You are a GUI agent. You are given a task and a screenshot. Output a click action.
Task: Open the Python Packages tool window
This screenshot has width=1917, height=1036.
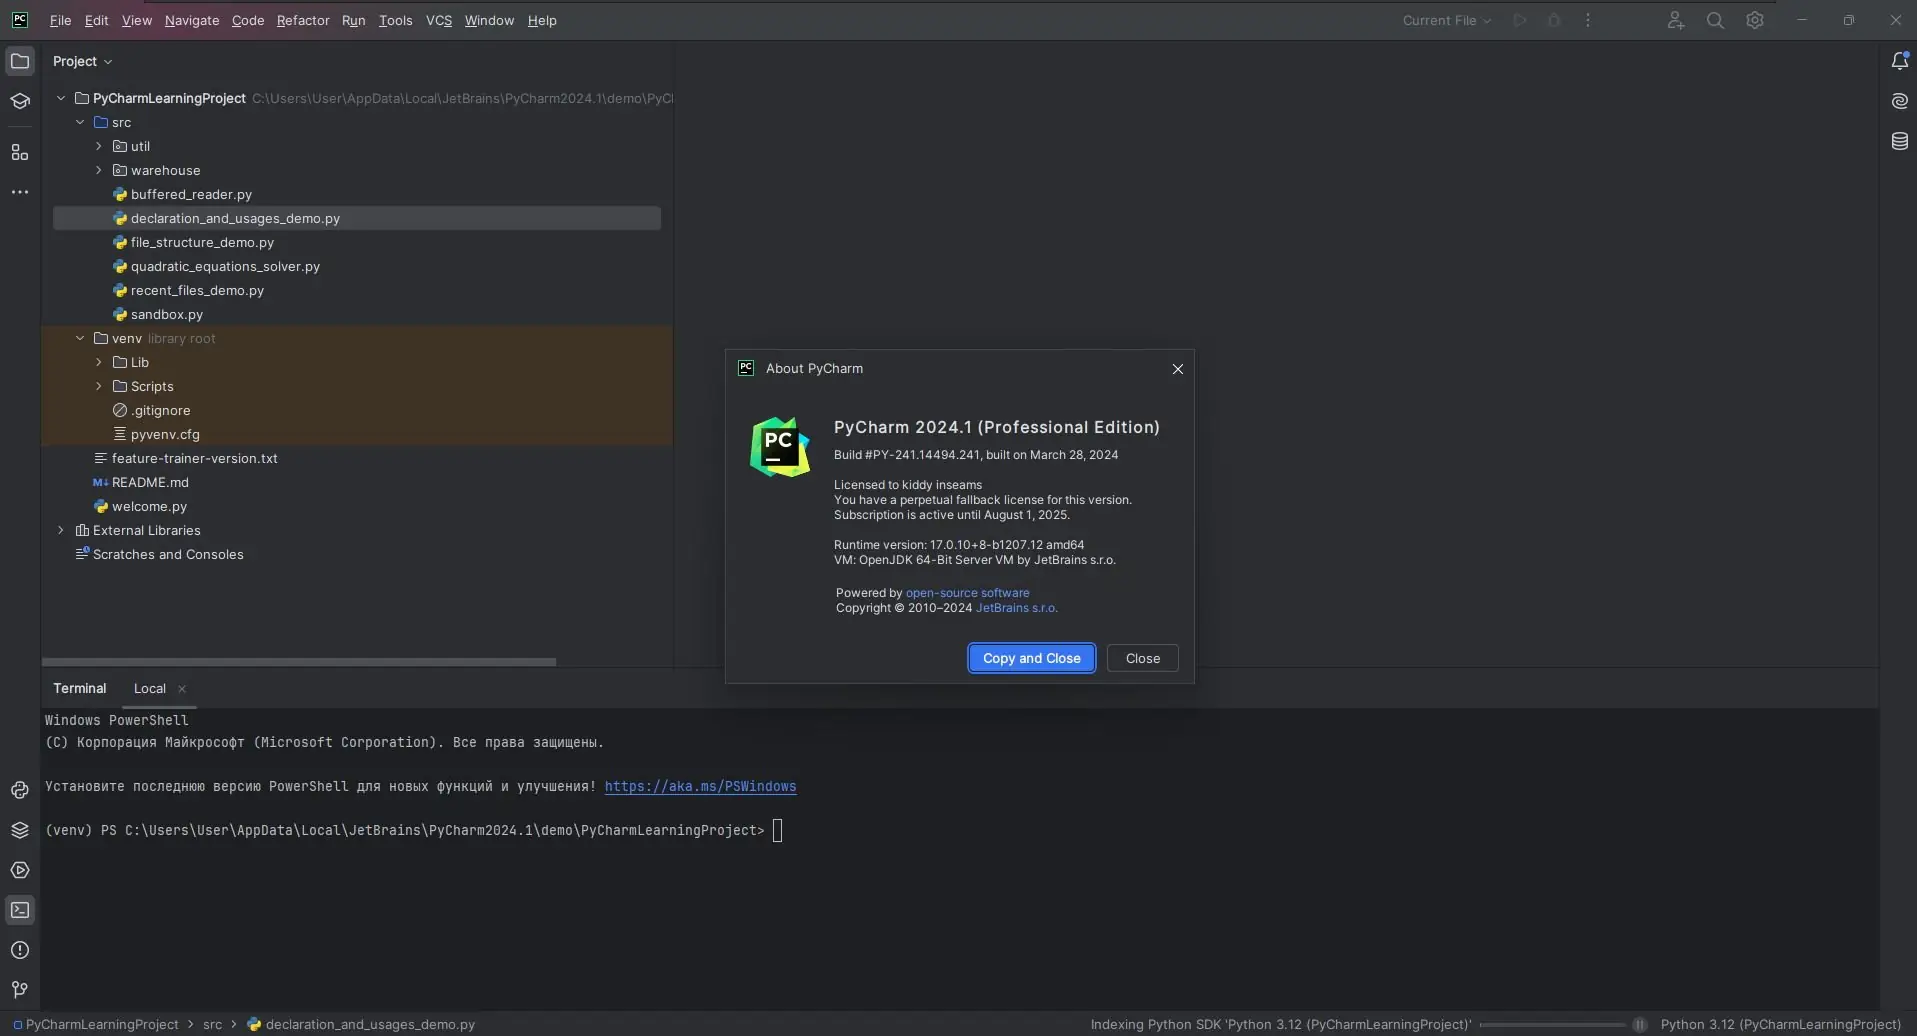[x=20, y=830]
